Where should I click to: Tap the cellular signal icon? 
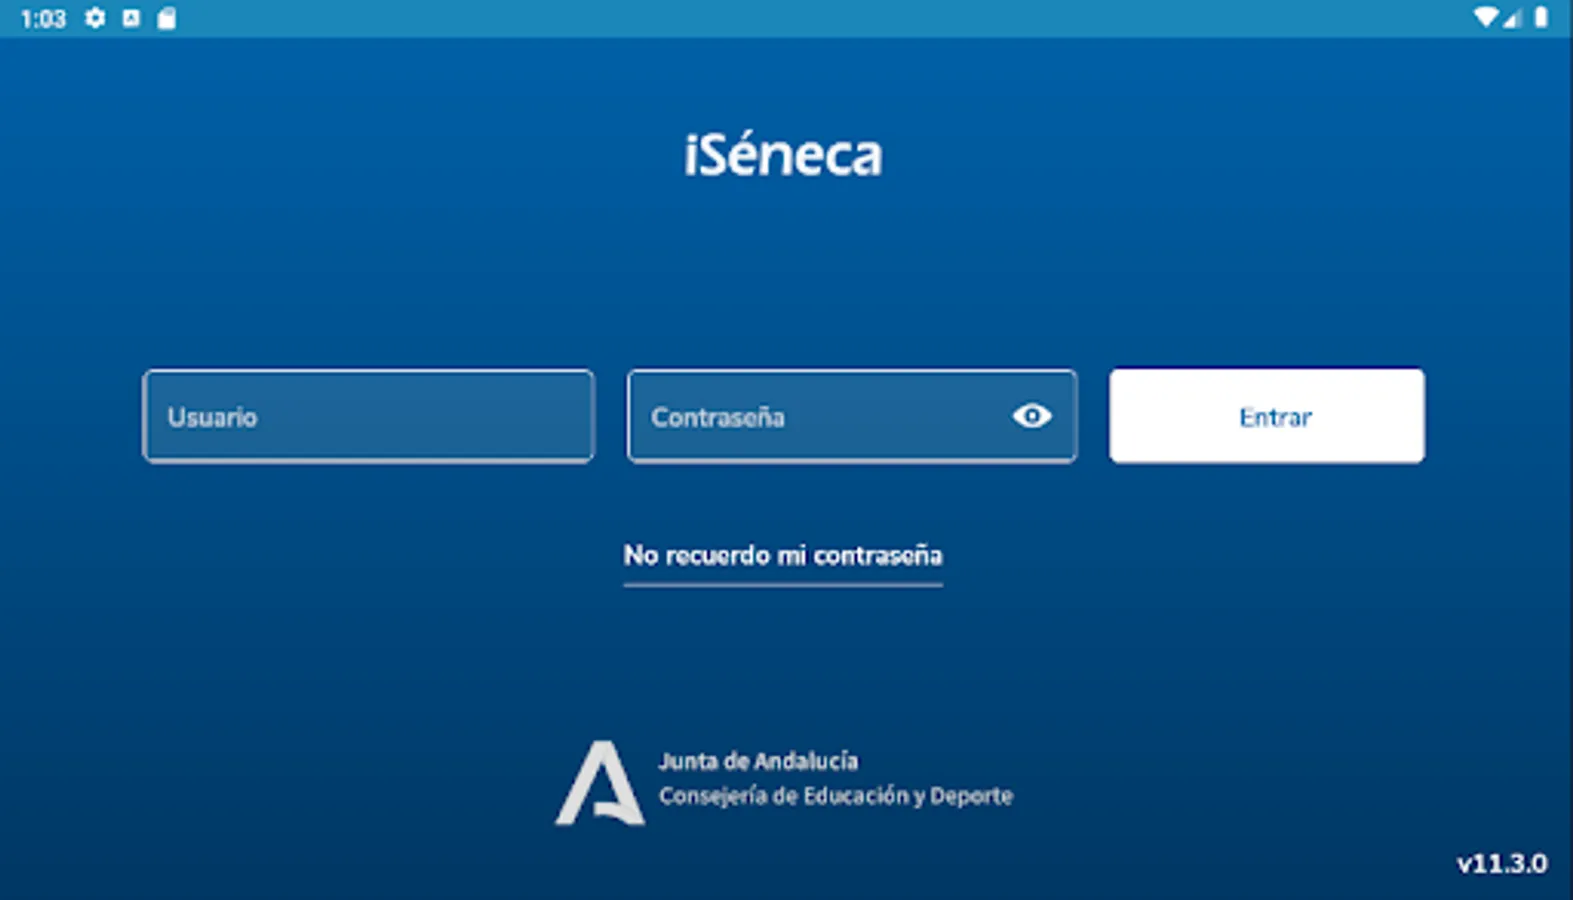pos(1511,17)
